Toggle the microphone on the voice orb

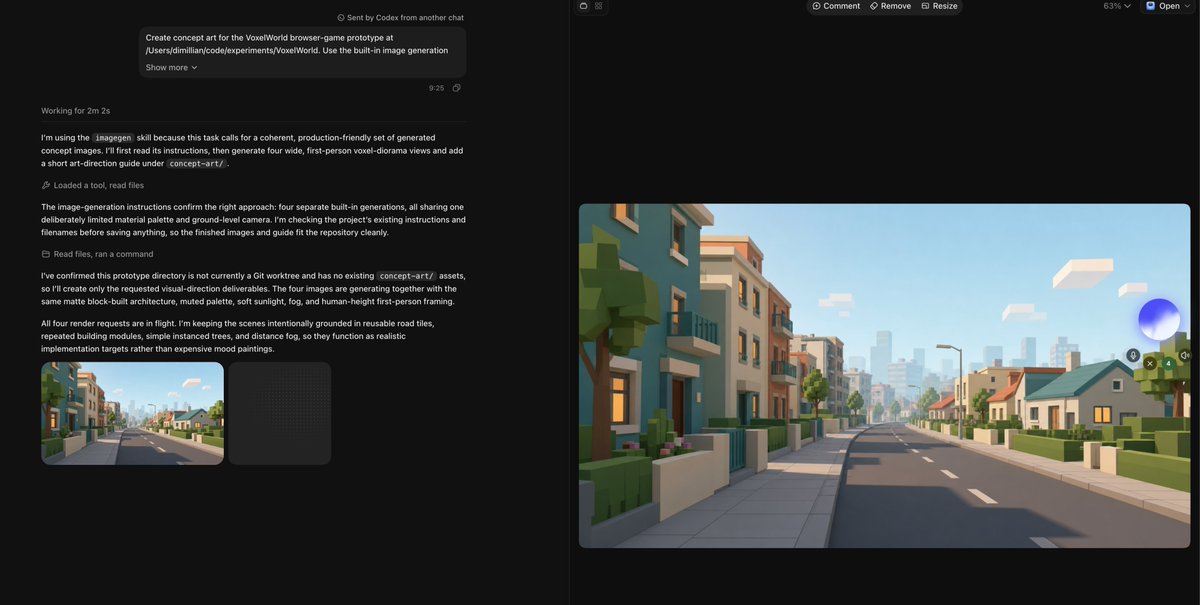1133,355
